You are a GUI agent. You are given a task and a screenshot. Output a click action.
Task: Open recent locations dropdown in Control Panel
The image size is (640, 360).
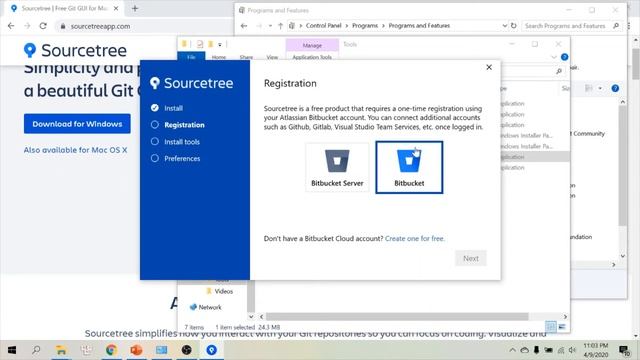tap(270, 26)
